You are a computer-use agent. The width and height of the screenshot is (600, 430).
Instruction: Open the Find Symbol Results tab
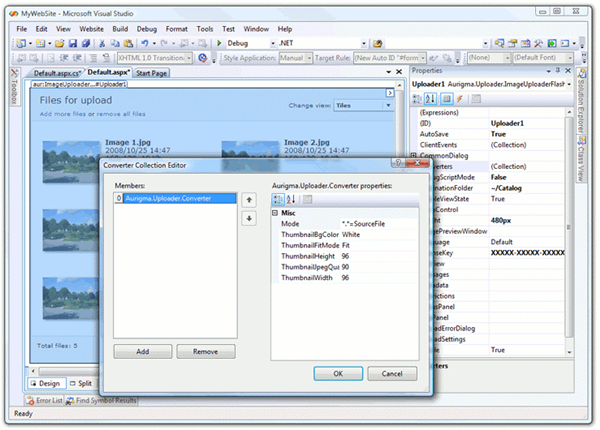pos(101,401)
